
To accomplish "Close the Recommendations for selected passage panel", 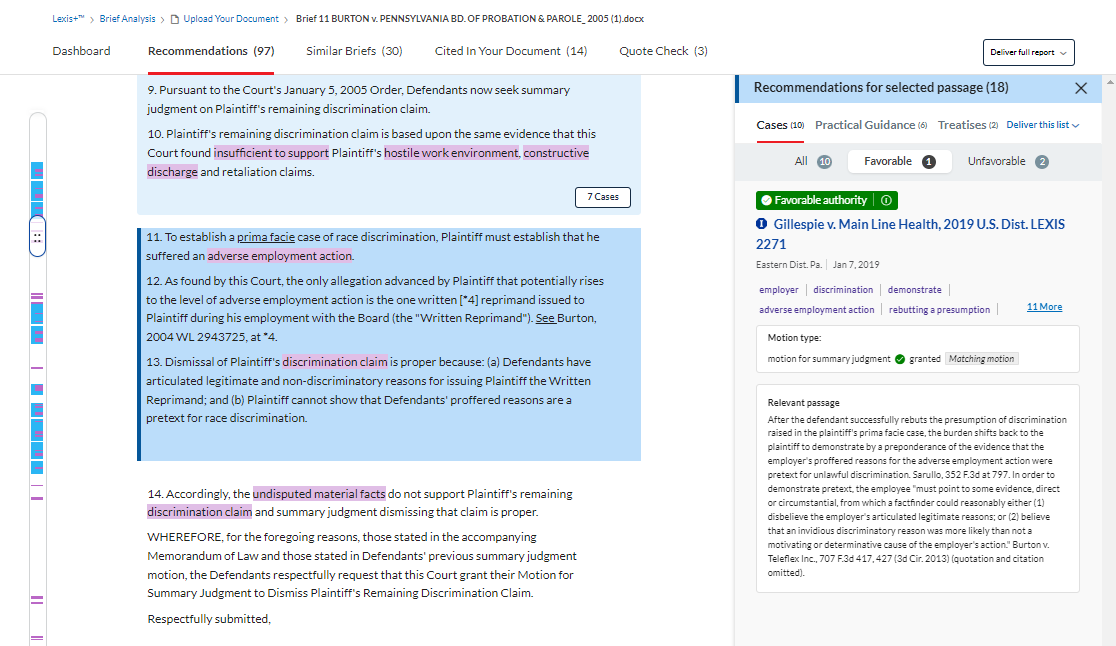I will 1080,88.
